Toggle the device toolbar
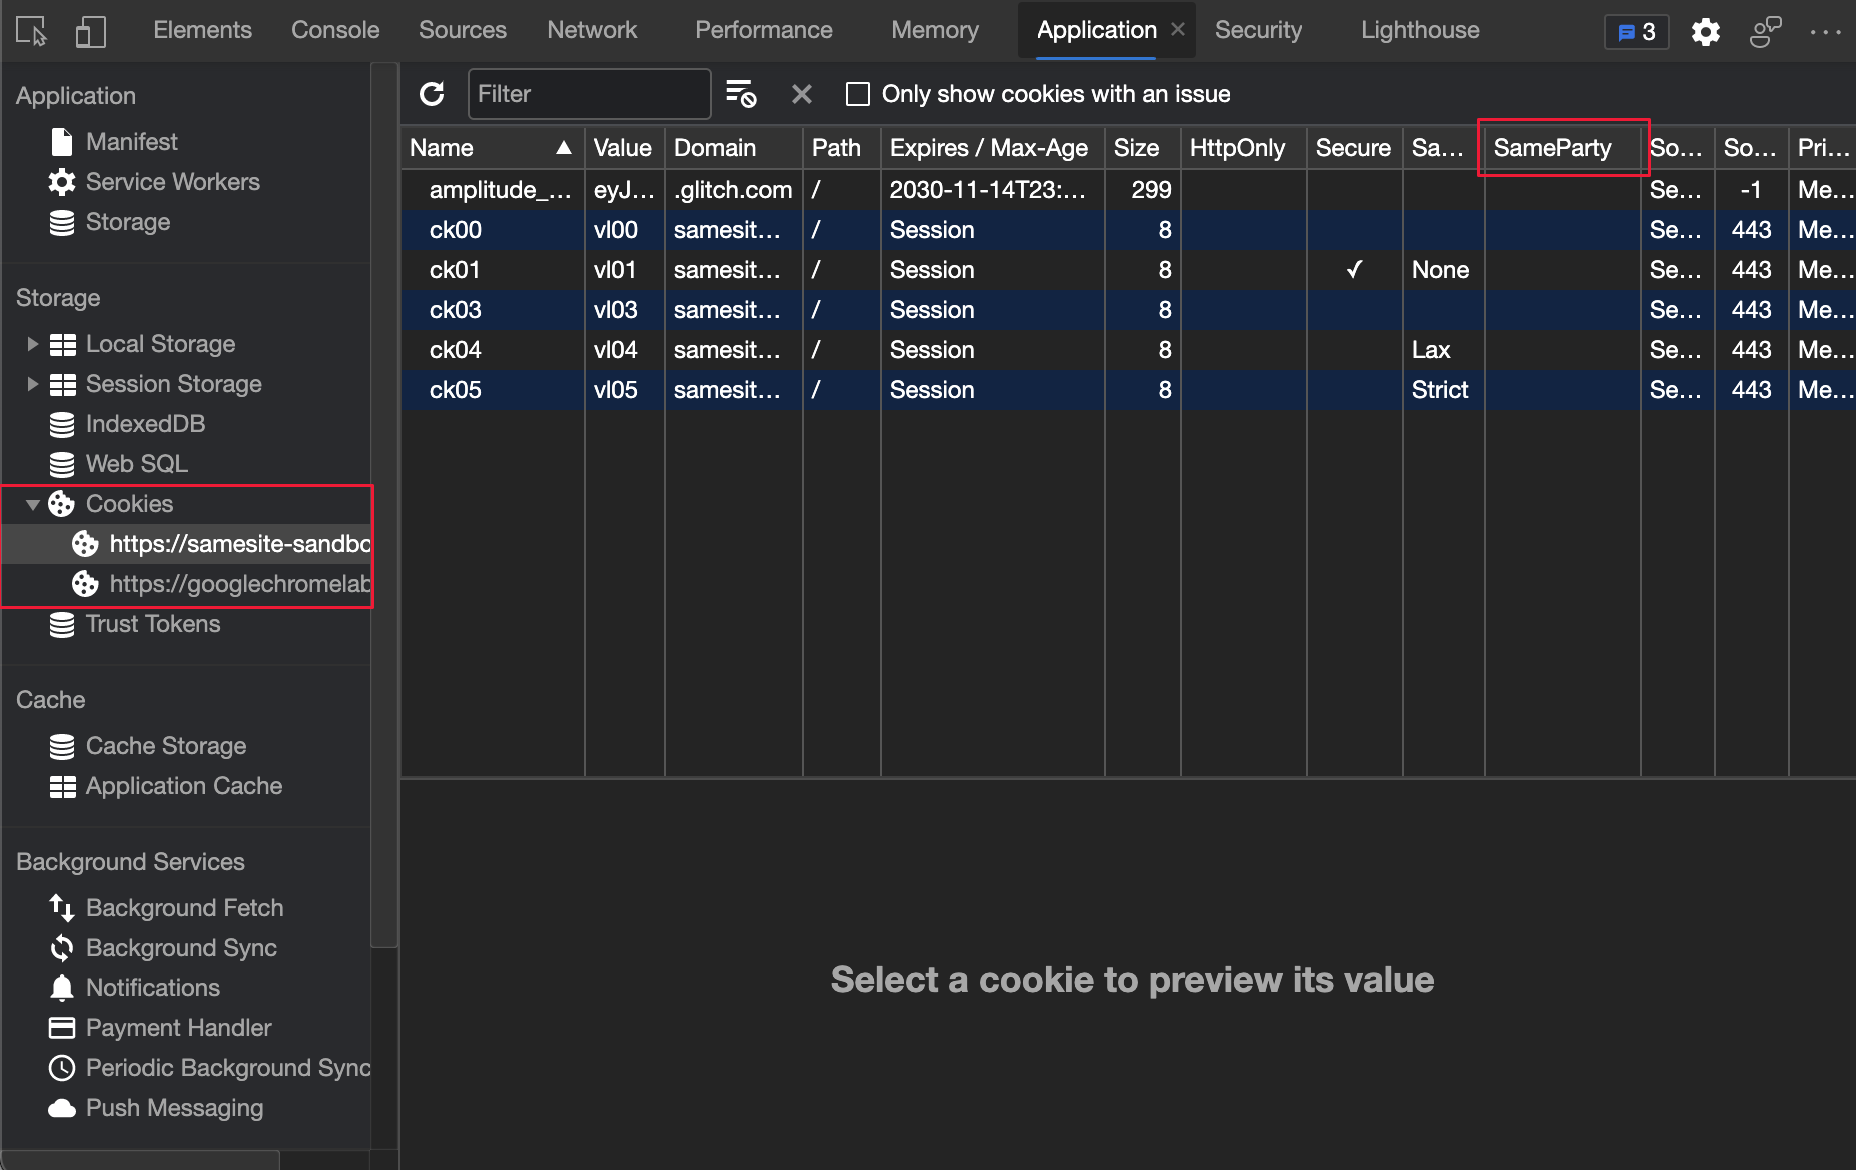Screen dimensions: 1856x1170 tap(91, 31)
